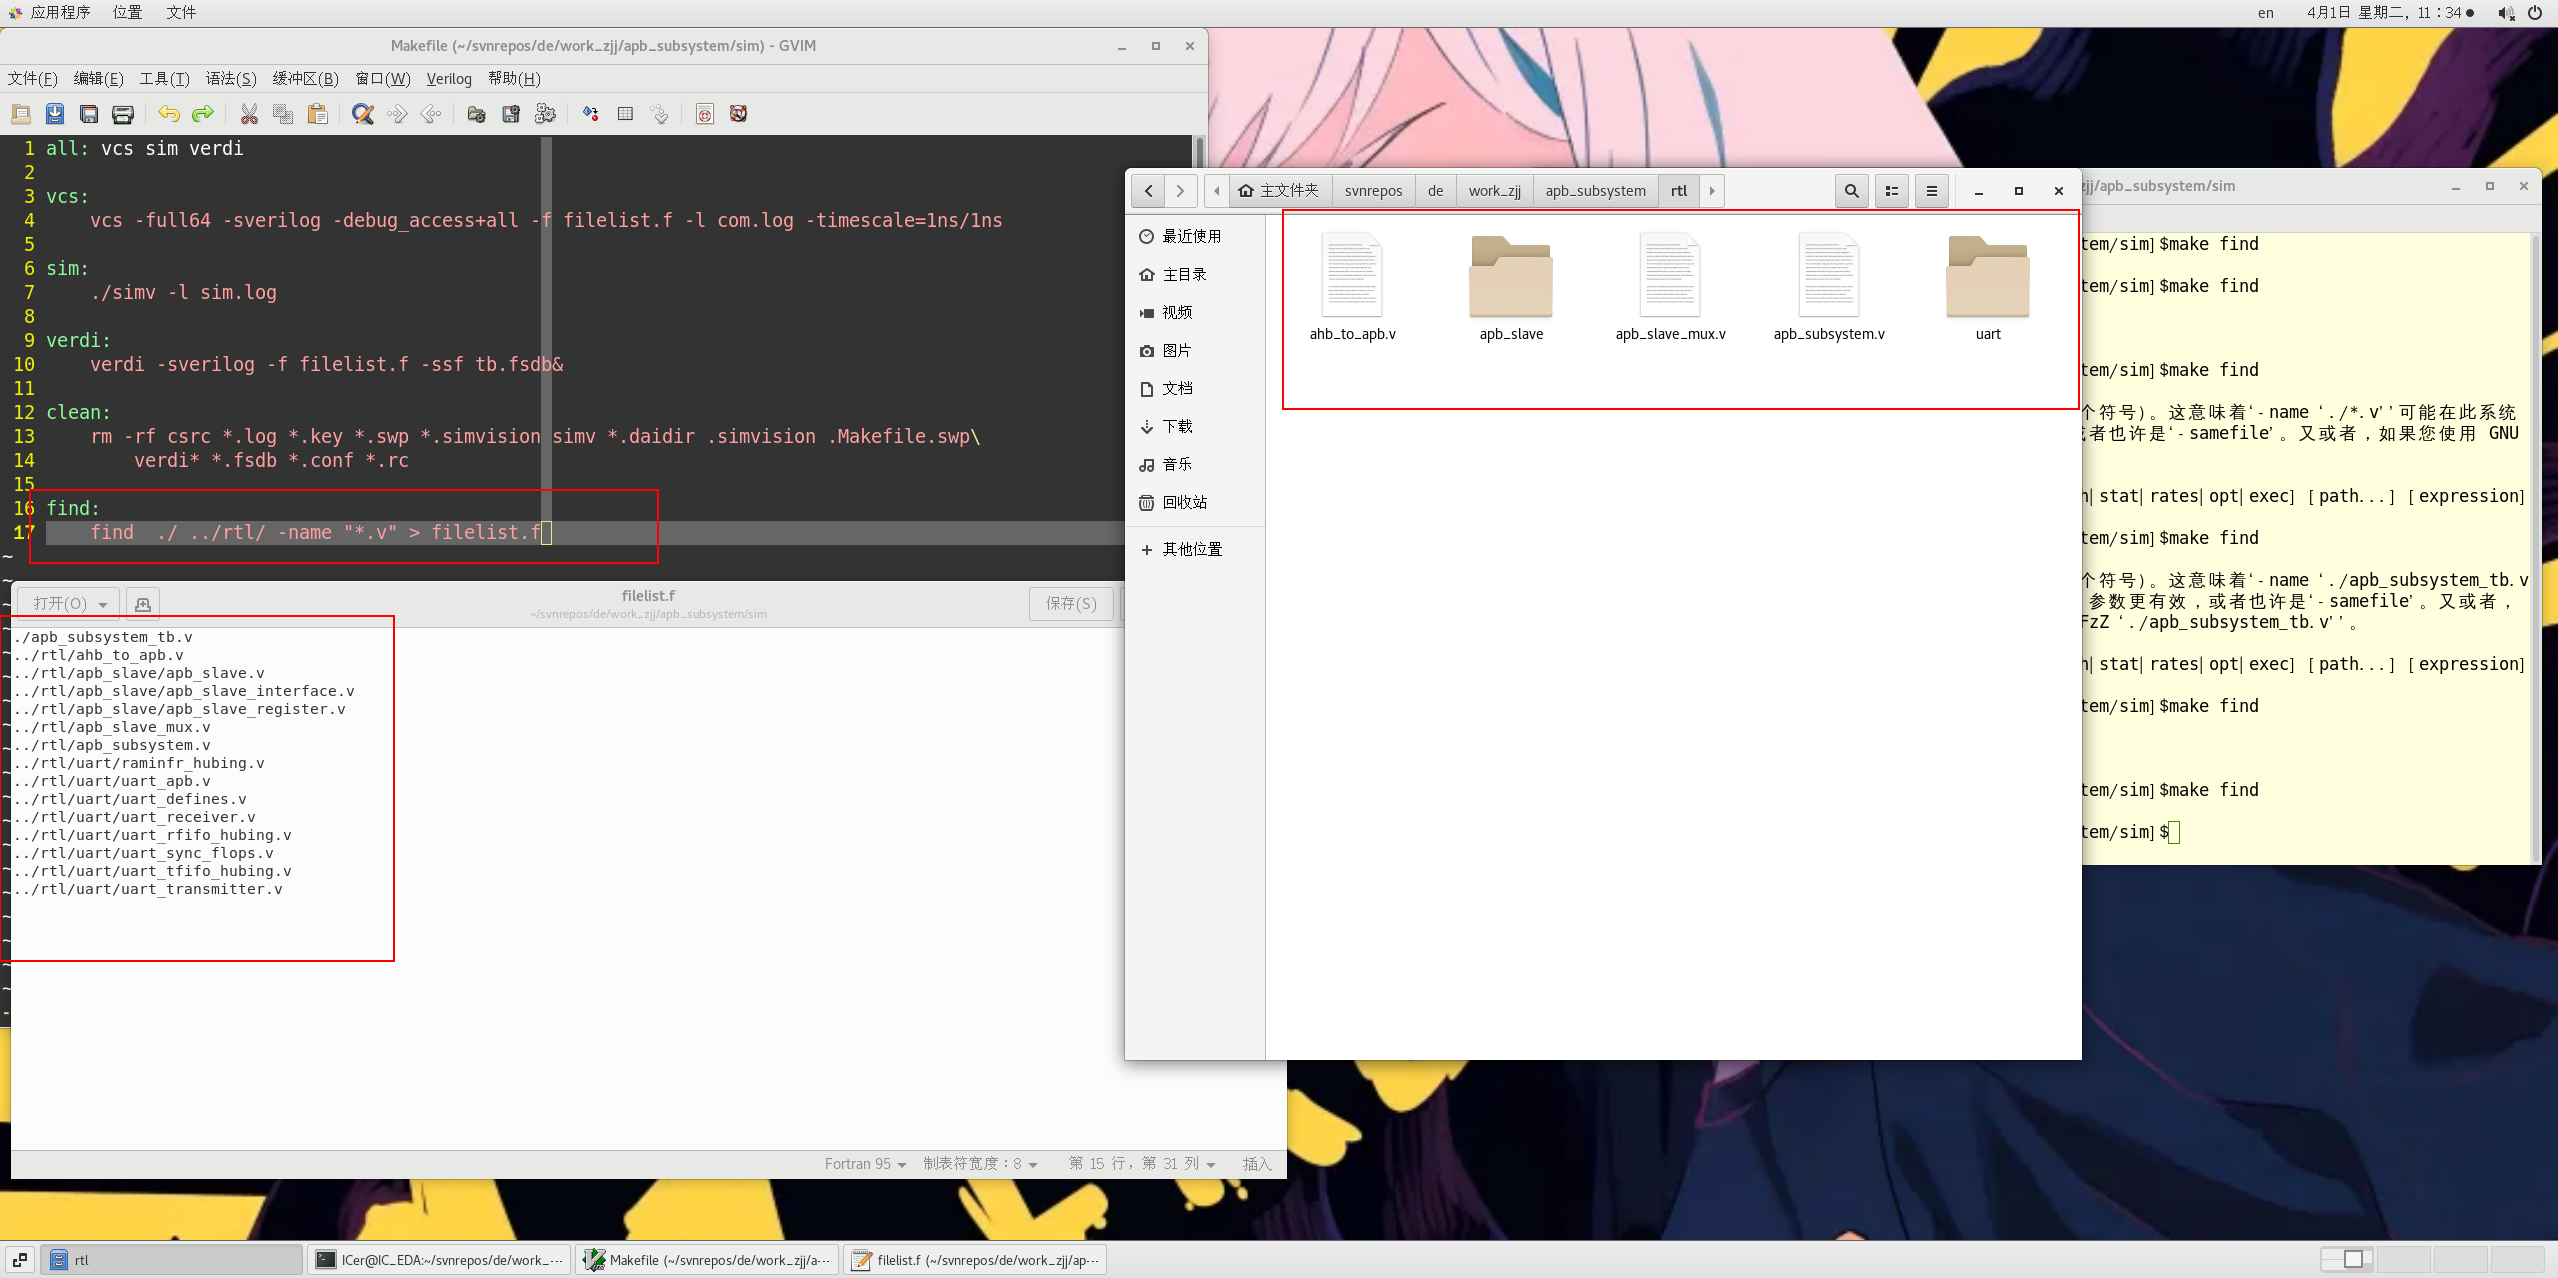This screenshot has width=2558, height=1278.
Task: Open the Verilog menu in GVIM
Action: click(x=448, y=79)
